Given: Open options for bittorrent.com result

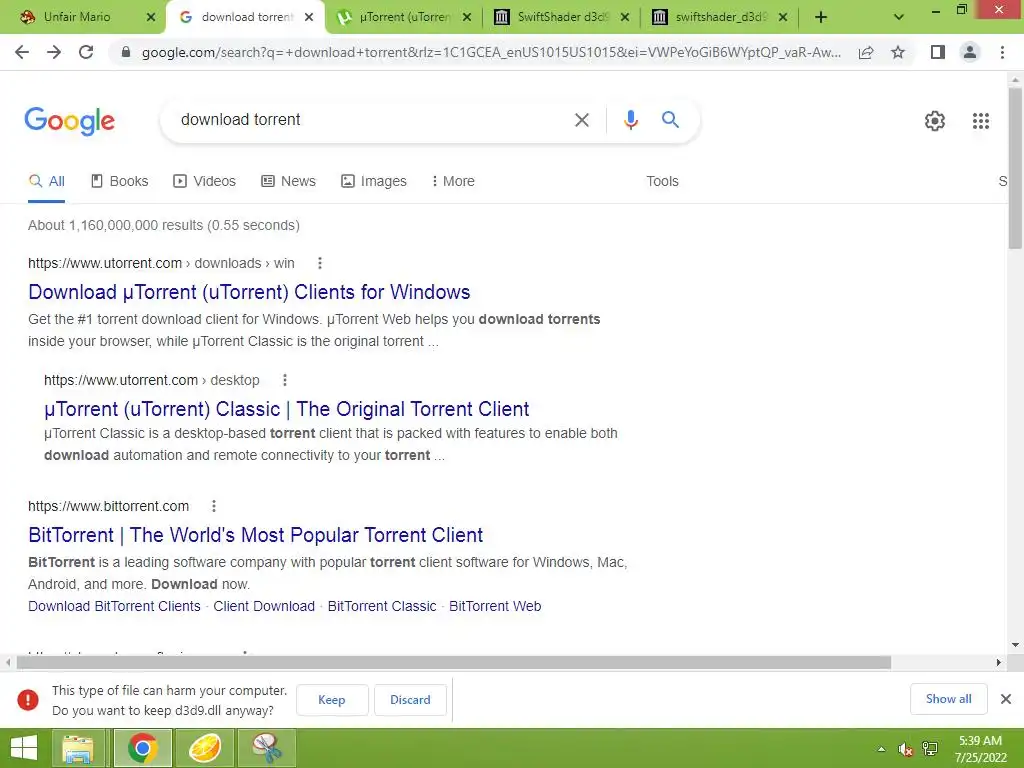Looking at the screenshot, I should (214, 506).
